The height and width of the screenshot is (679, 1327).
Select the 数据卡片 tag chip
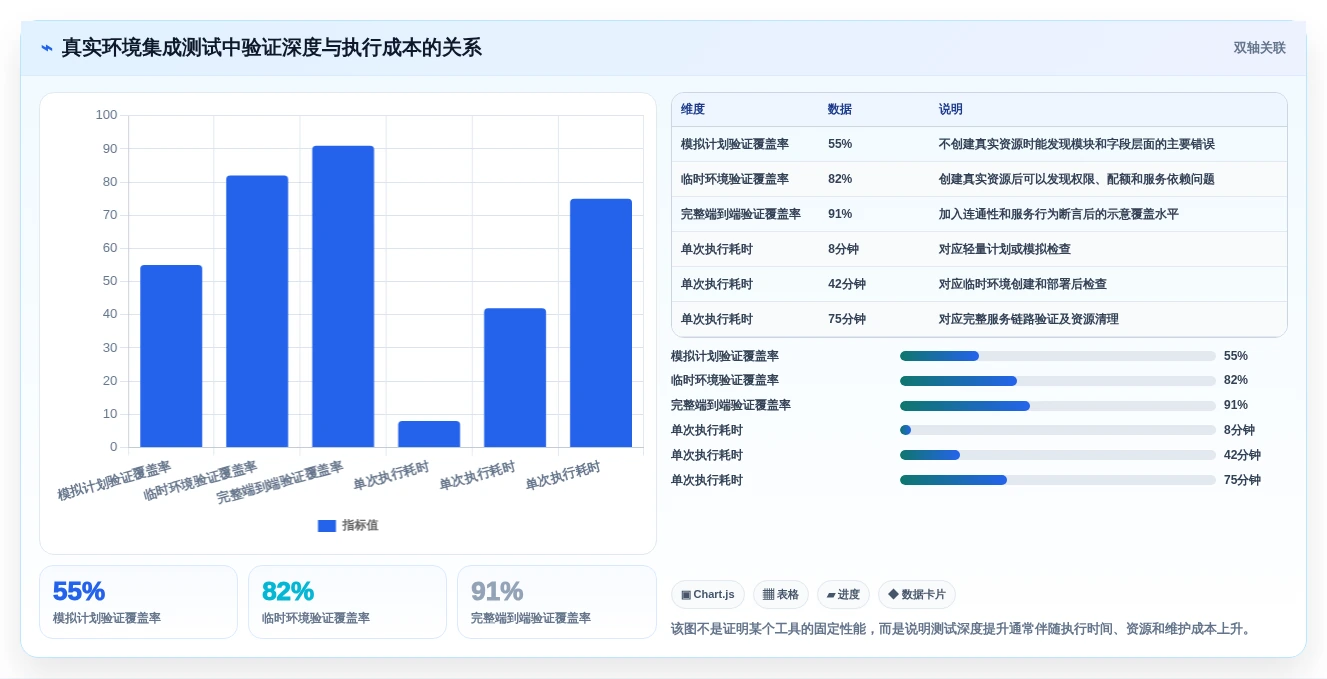coord(917,594)
